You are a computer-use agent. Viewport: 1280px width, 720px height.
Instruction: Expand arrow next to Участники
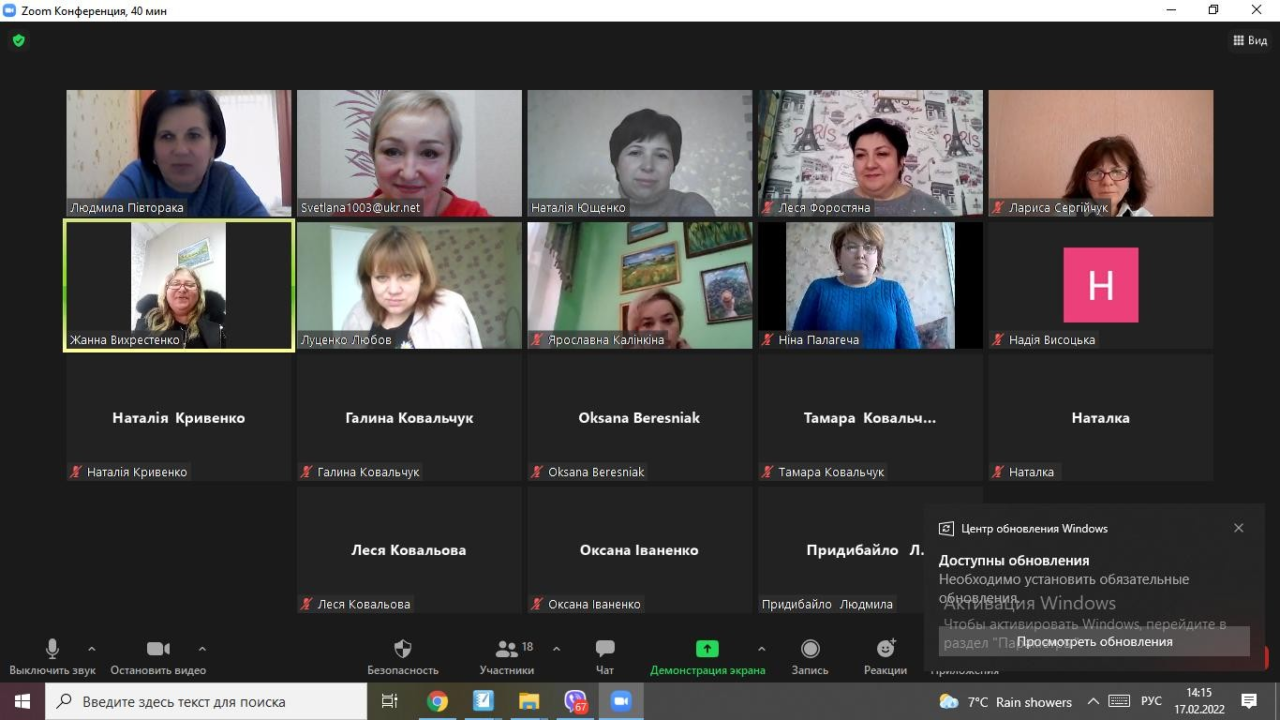556,648
